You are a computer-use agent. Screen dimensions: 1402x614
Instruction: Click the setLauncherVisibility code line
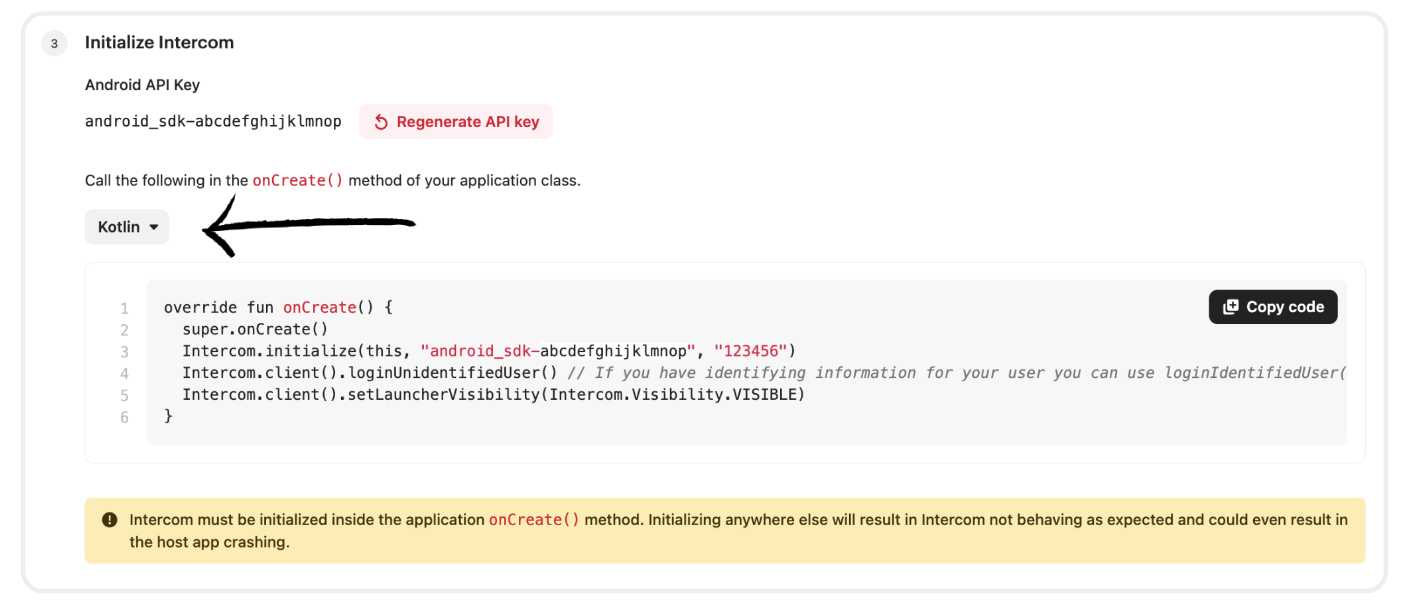pyautogui.click(x=493, y=395)
